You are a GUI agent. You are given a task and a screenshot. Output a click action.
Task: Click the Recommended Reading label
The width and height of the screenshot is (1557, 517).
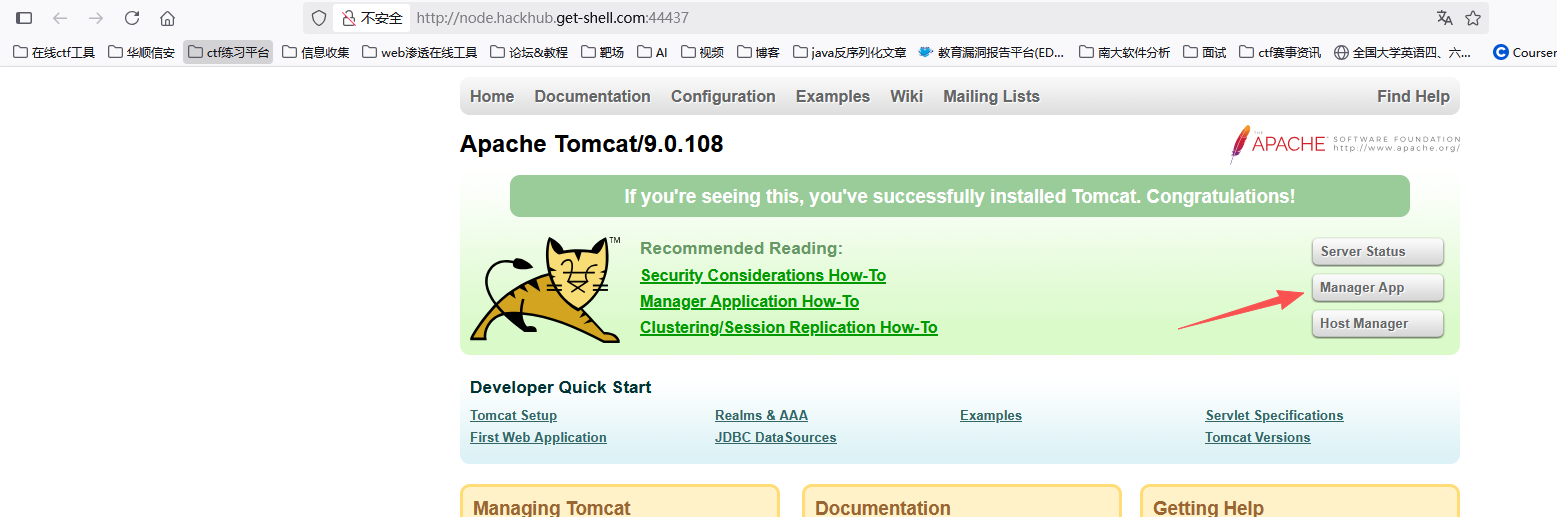pyautogui.click(x=741, y=248)
